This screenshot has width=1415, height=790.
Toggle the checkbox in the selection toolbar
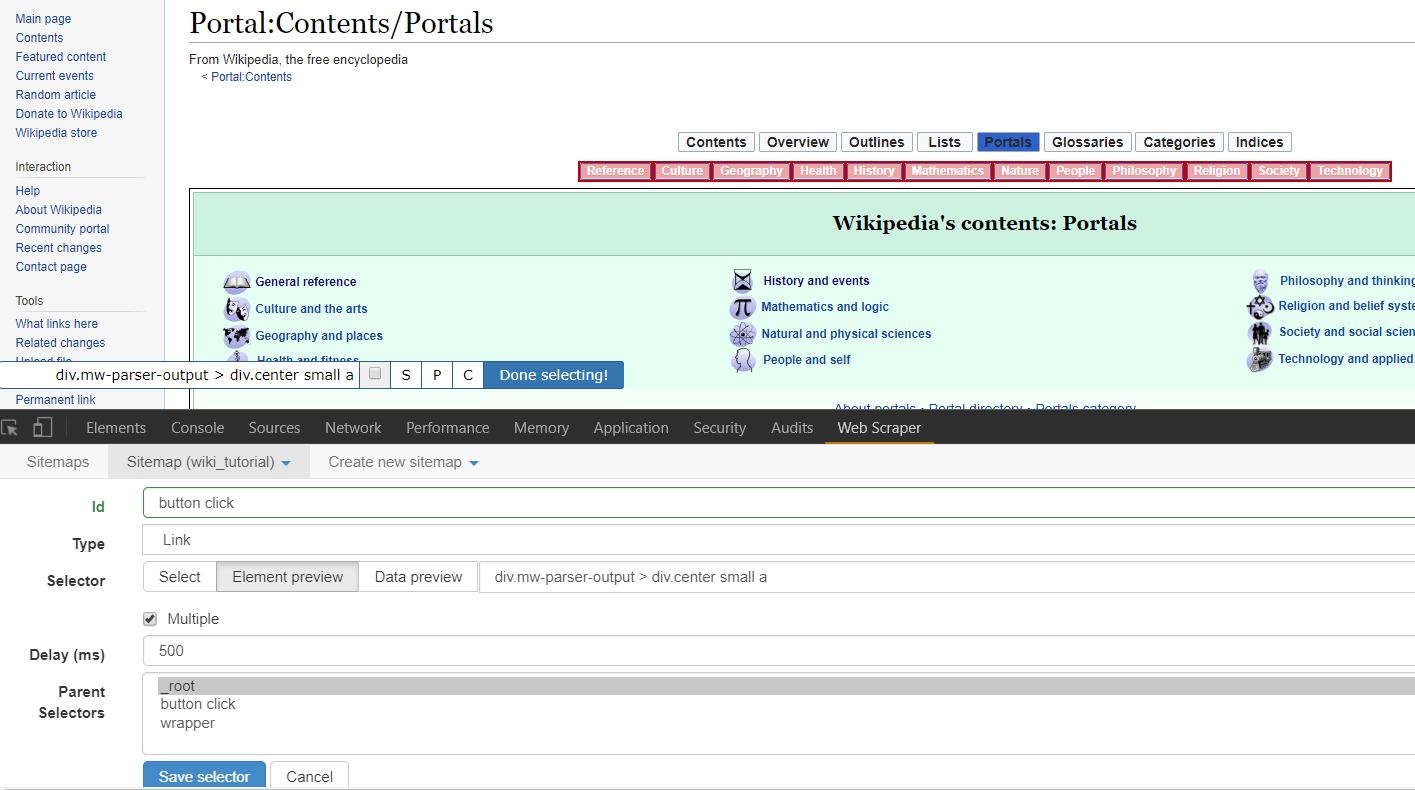375,374
